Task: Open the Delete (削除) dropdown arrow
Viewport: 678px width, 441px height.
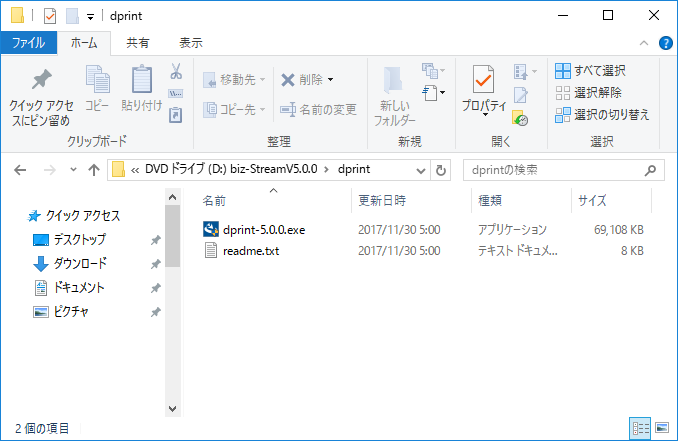Action: (331, 80)
